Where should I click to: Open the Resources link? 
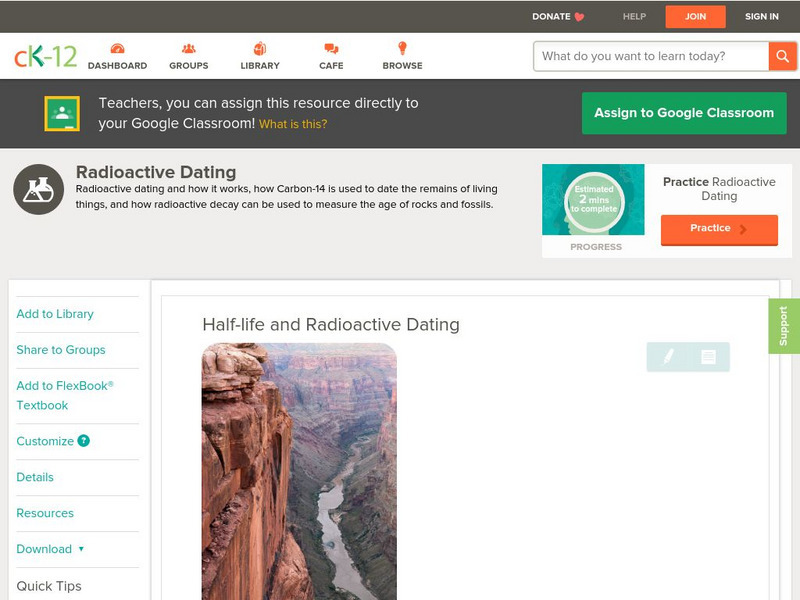coord(45,513)
